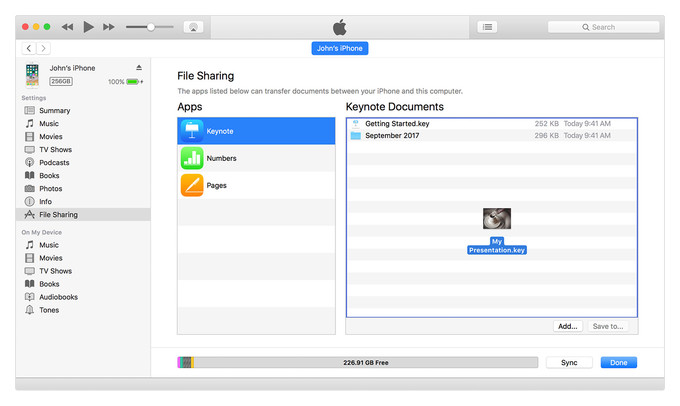Image resolution: width=680 pixels, height=406 pixels.
Task: Click the Apple logo in toolbar
Action: click(340, 27)
